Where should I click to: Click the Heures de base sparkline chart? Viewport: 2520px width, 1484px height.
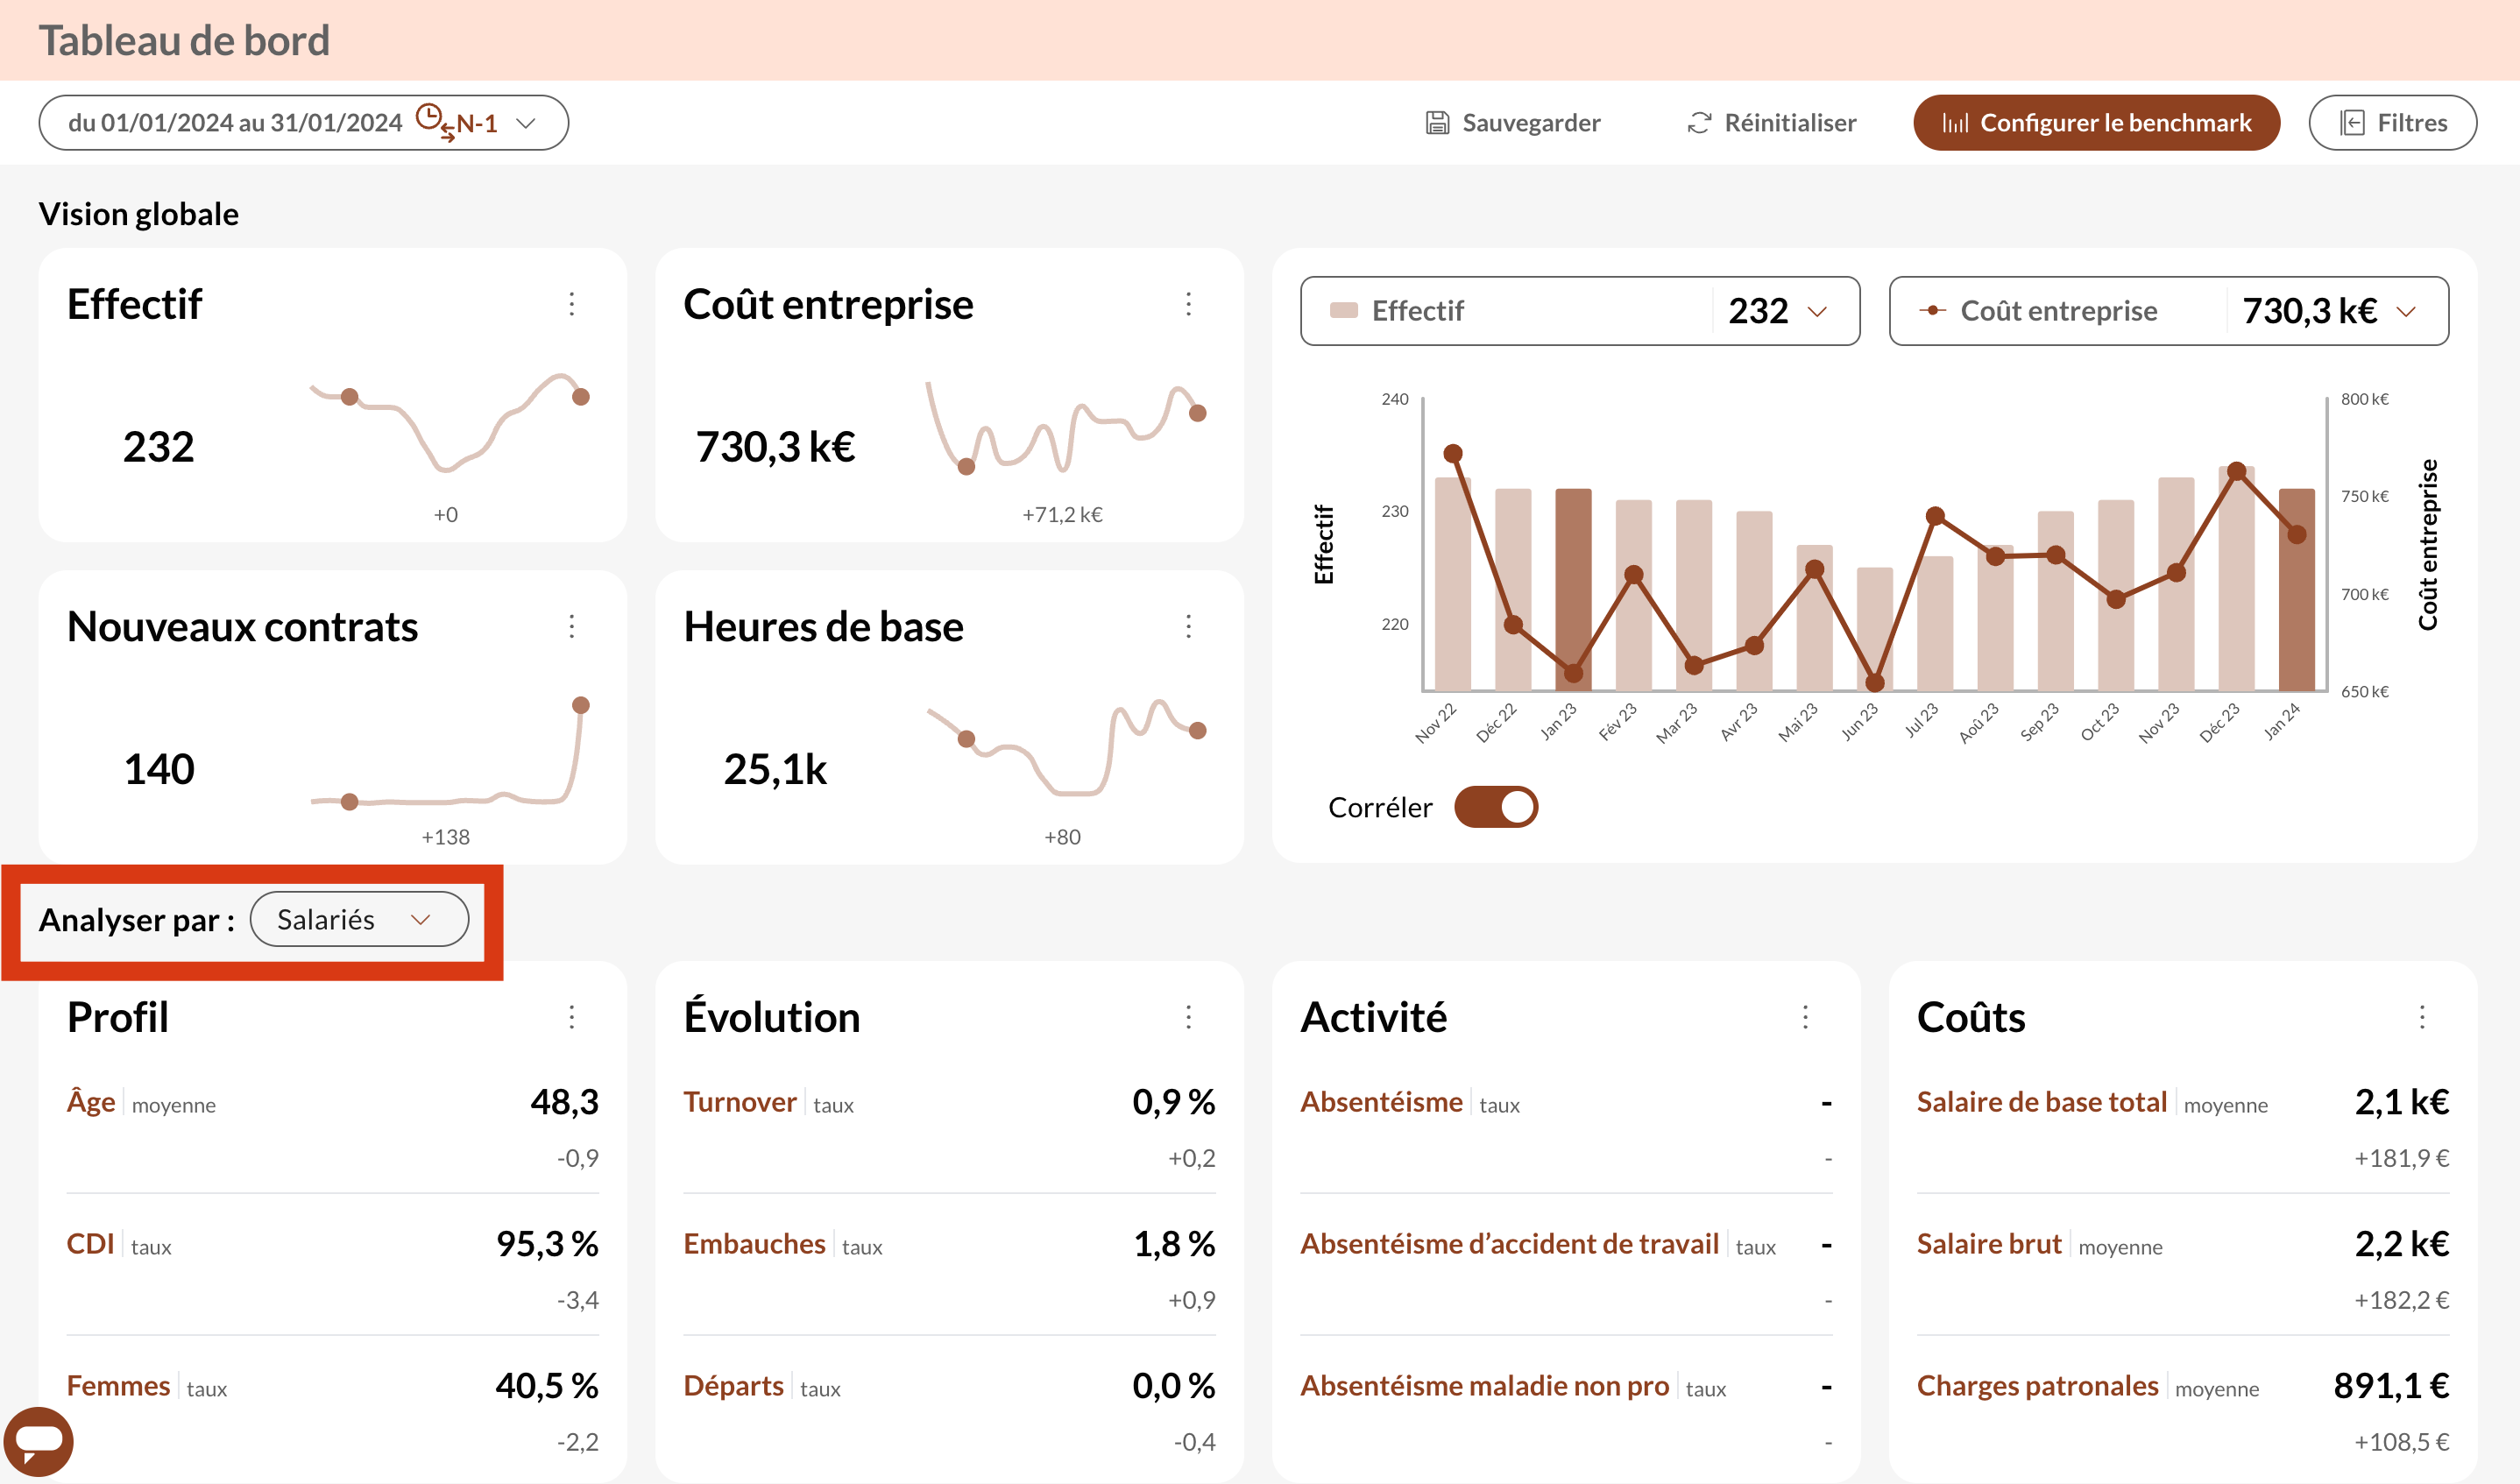[1066, 748]
